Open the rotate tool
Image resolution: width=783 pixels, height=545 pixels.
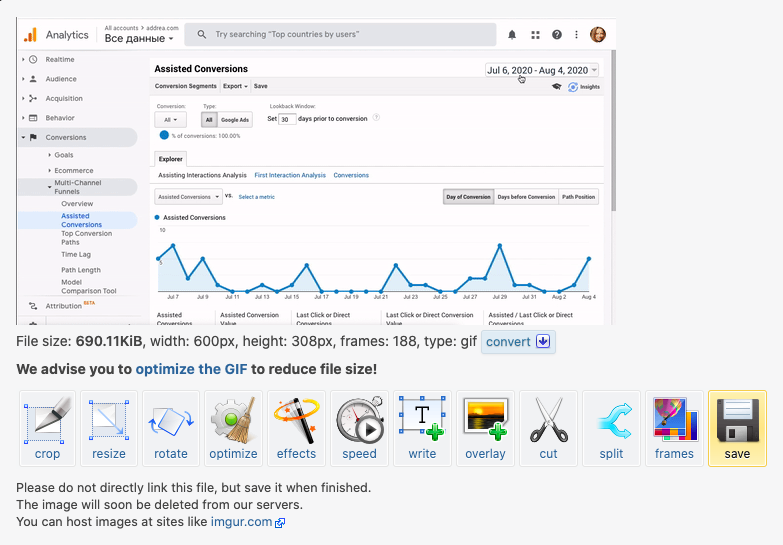(x=171, y=429)
